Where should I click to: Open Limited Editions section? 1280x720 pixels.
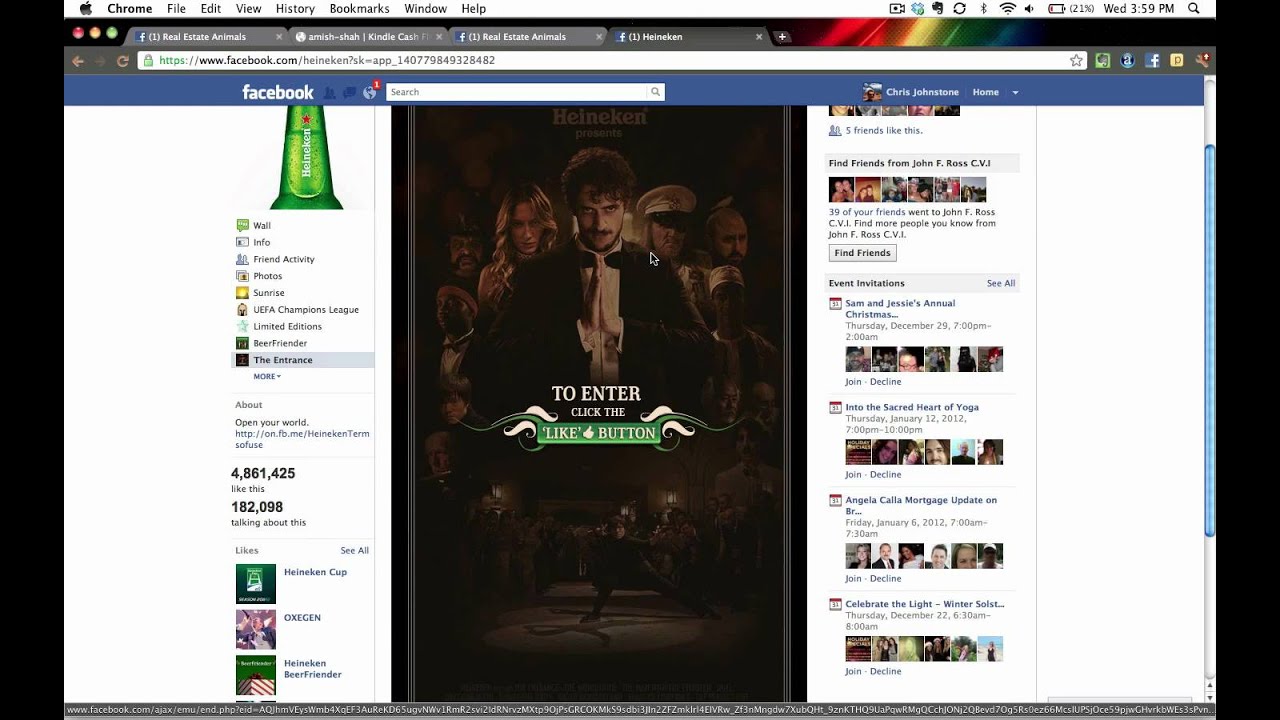[x=287, y=327]
